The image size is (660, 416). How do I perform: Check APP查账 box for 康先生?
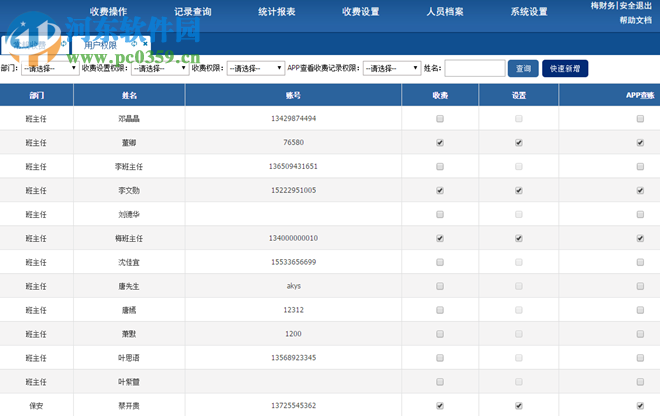[x=640, y=286]
